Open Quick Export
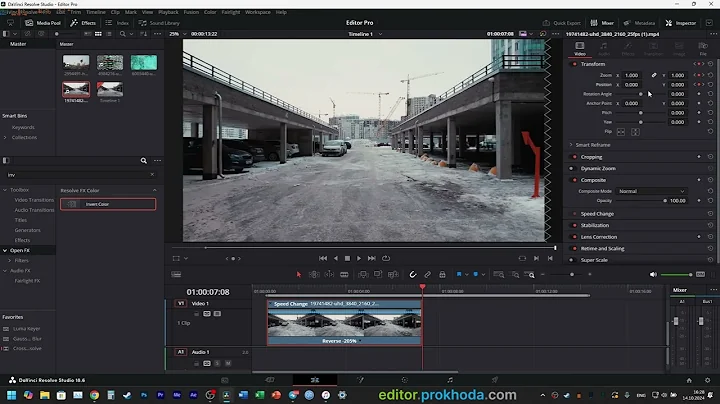The height and width of the screenshot is (404, 720). (x=562, y=23)
